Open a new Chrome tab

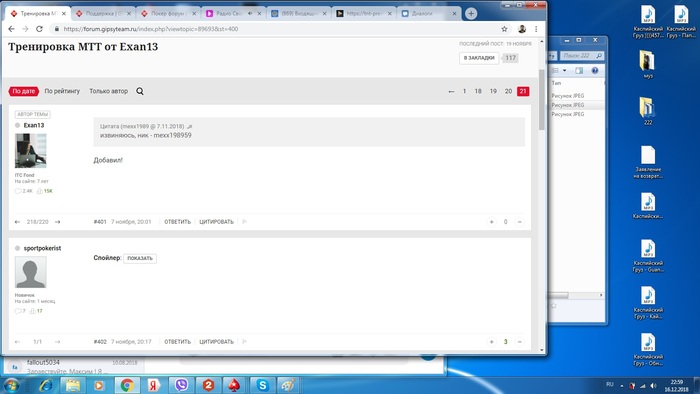[471, 13]
